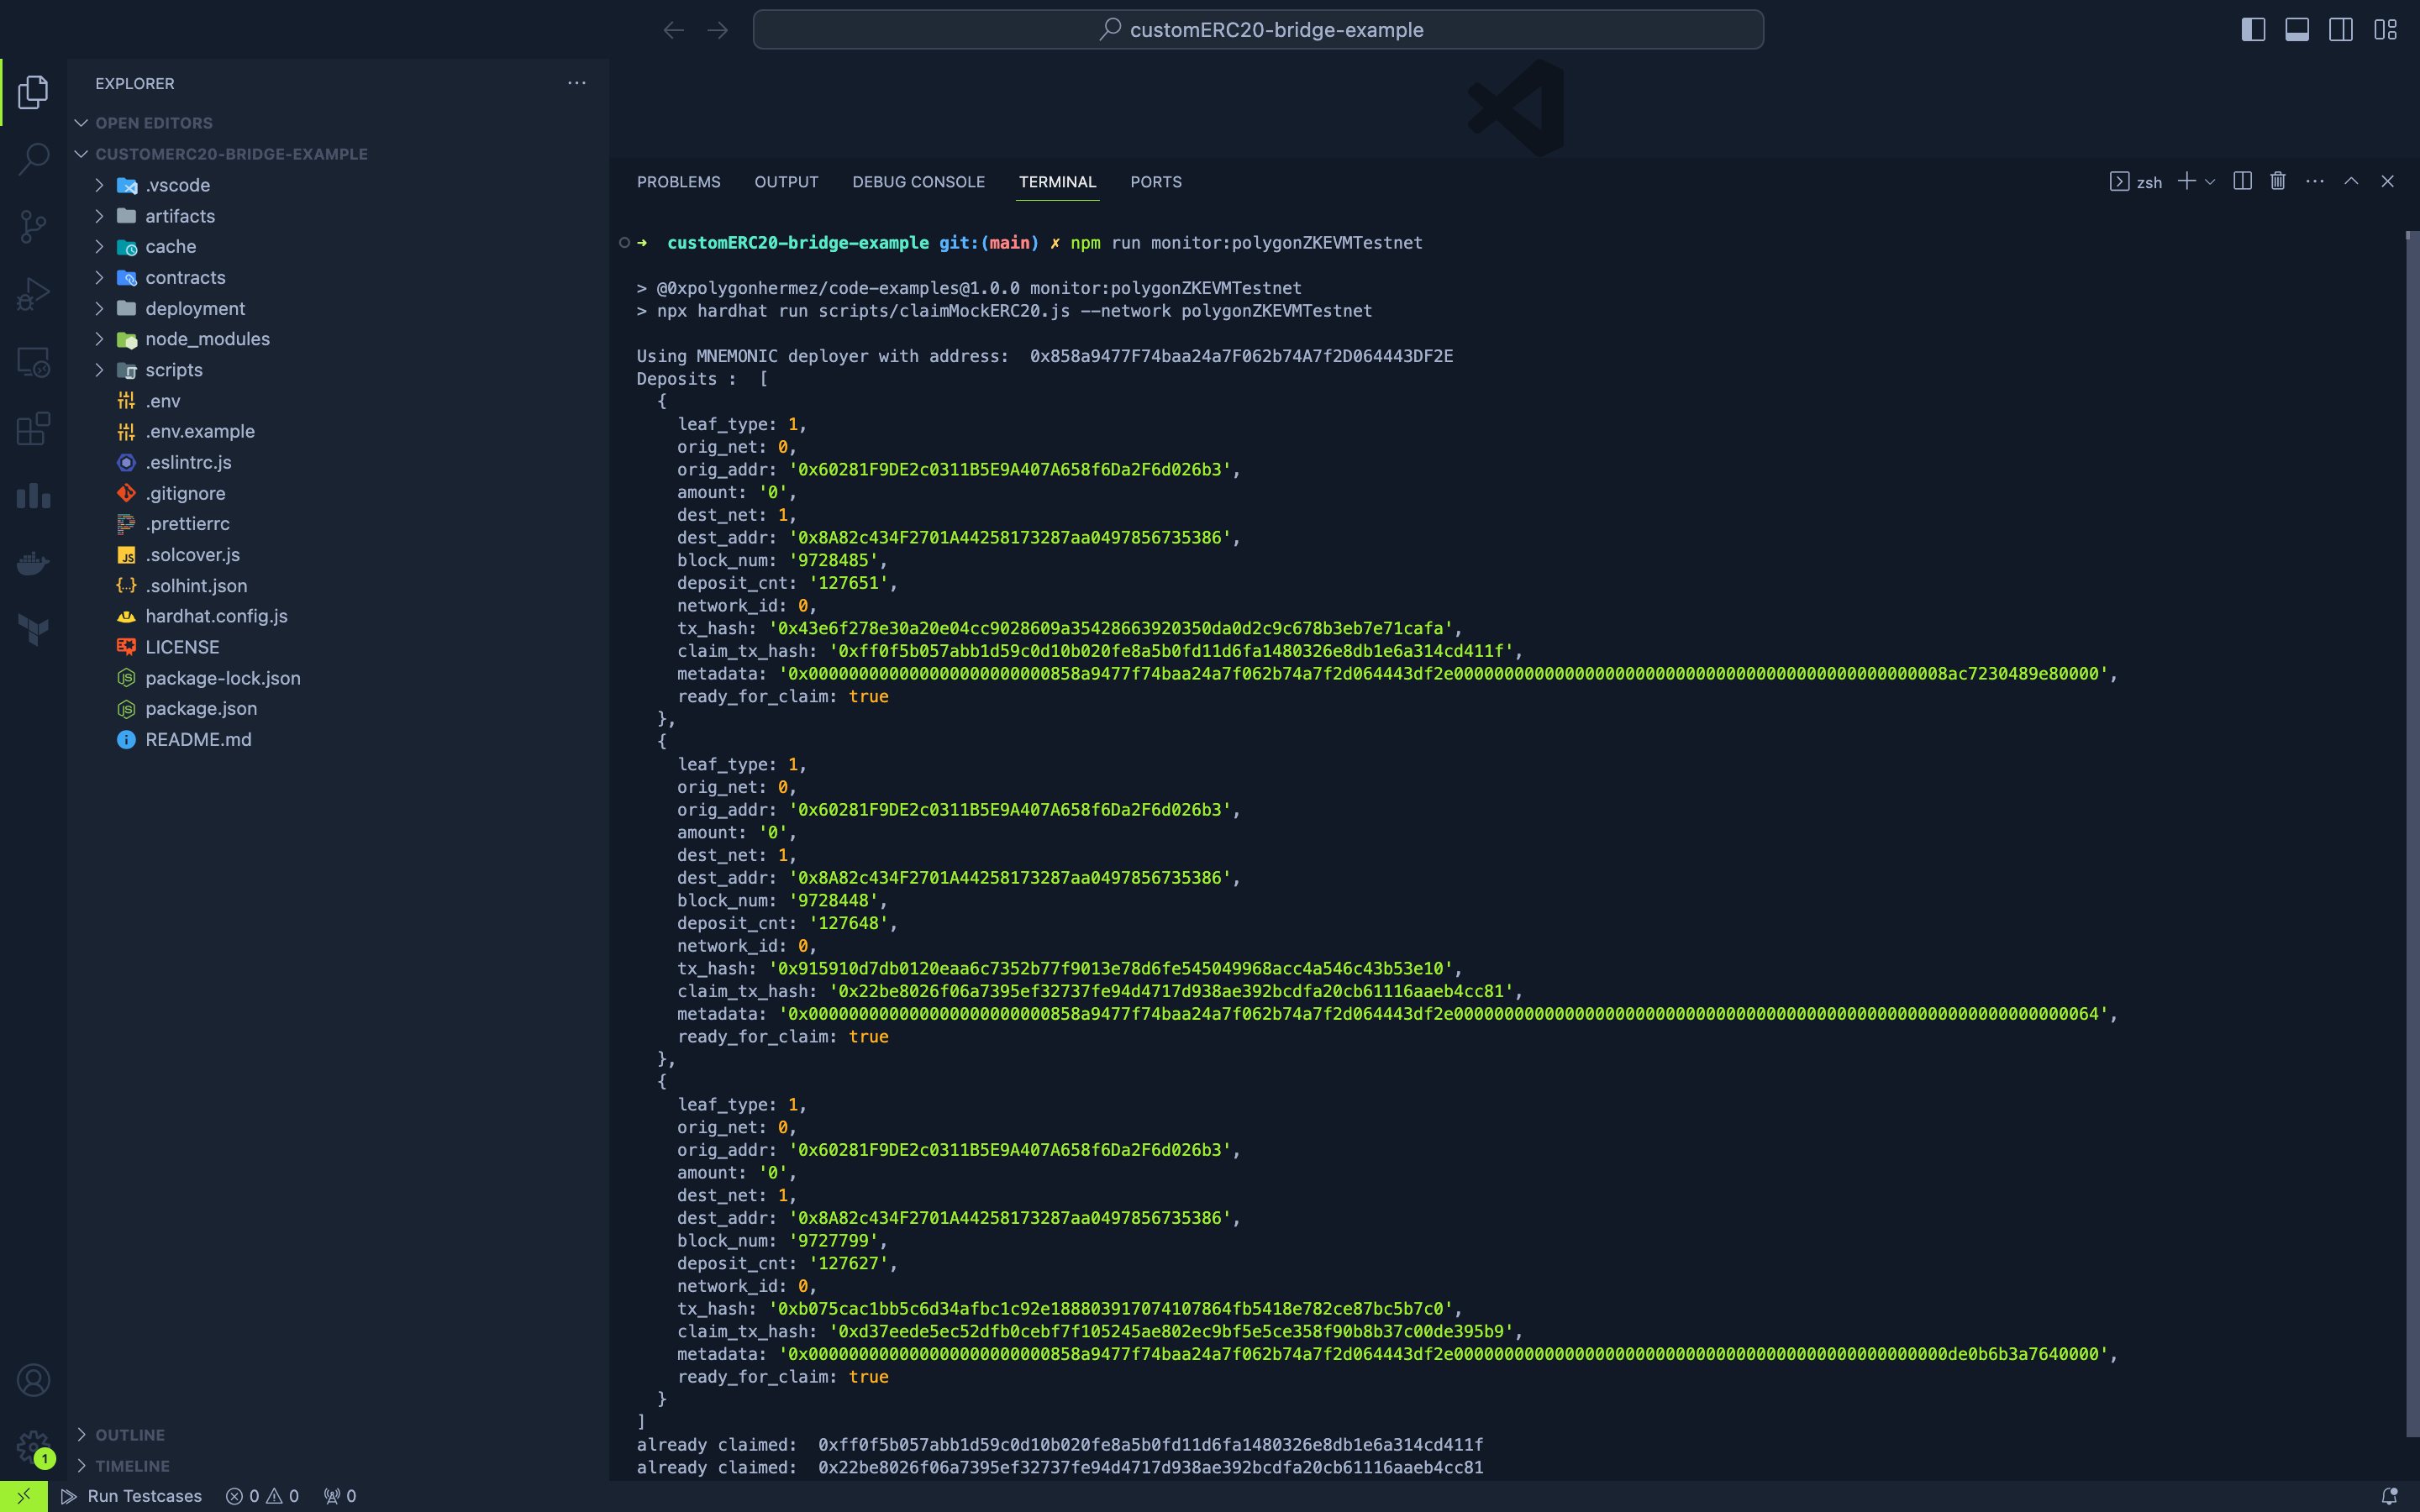Expand the contracts folder
This screenshot has width=2420, height=1512.
point(185,277)
